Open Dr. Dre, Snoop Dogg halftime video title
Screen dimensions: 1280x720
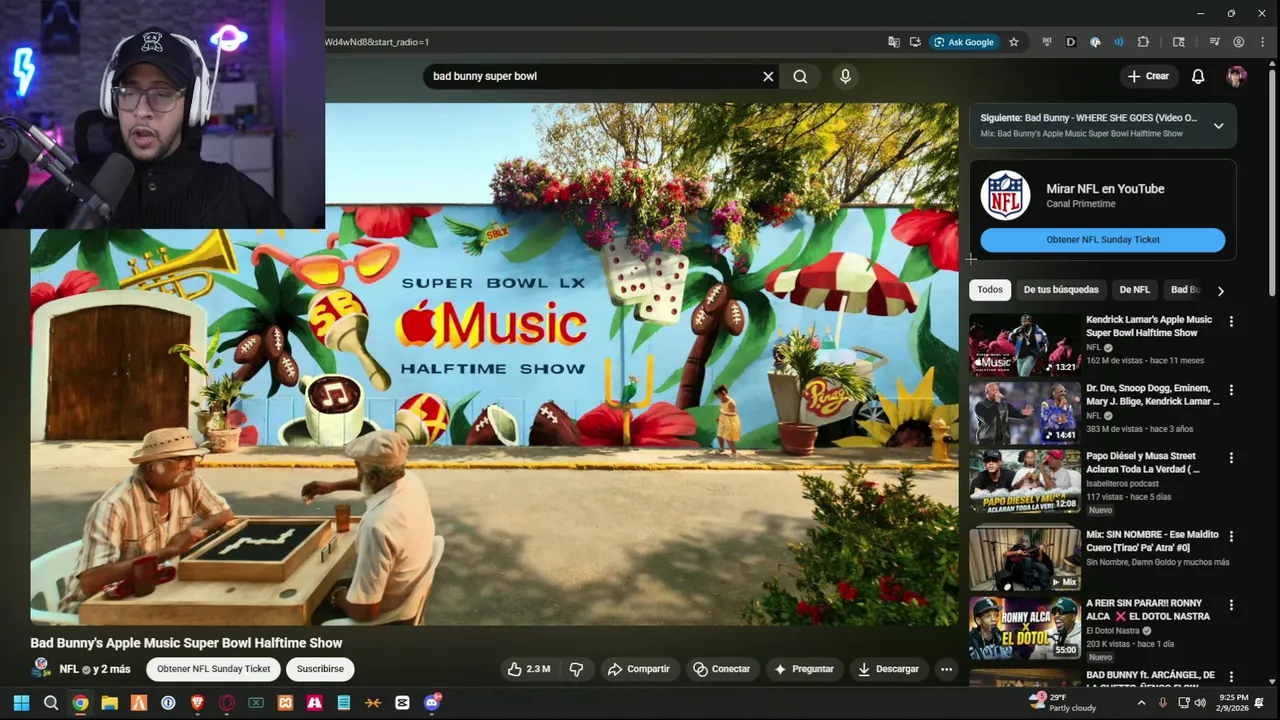pyautogui.click(x=1152, y=394)
